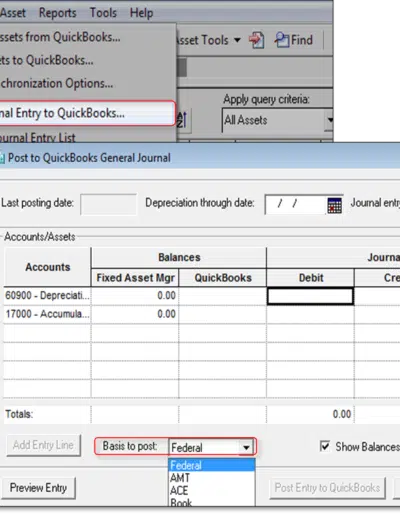Image resolution: width=400 pixels, height=516 pixels.
Task: Click Post Entry to QuickBooks button
Action: pyautogui.click(x=327, y=488)
